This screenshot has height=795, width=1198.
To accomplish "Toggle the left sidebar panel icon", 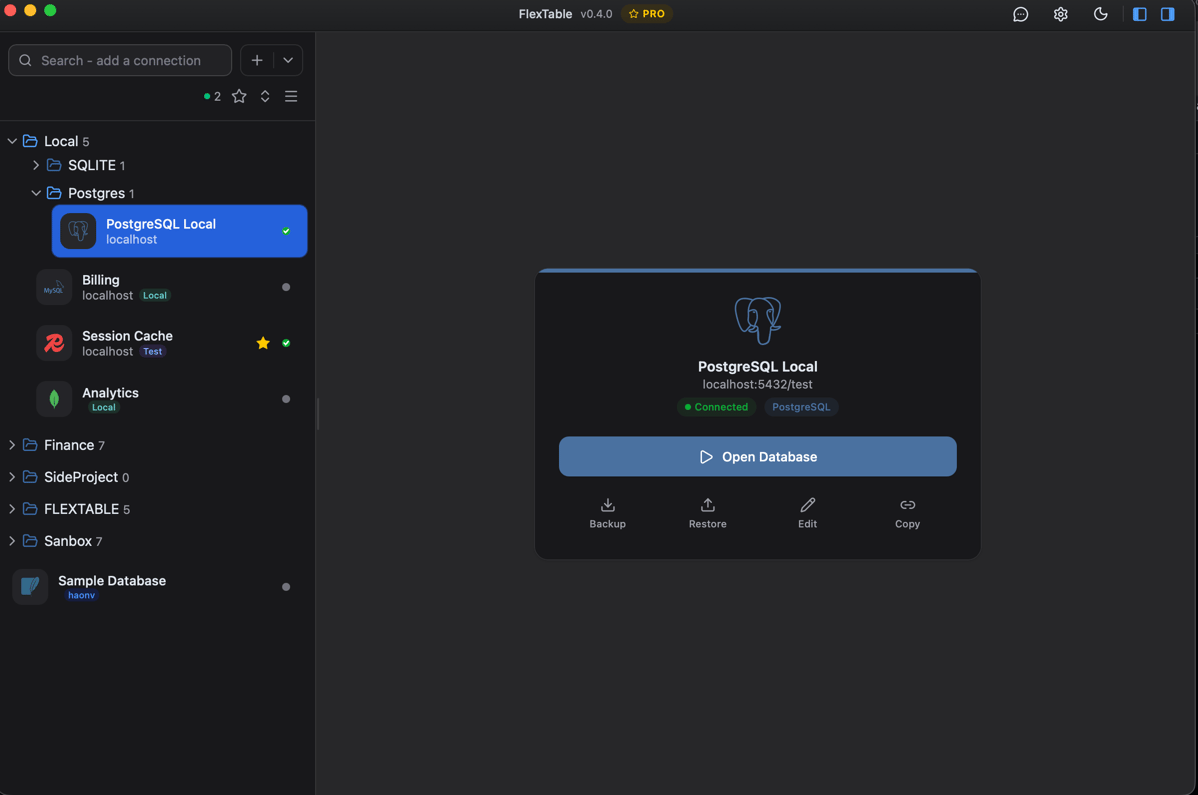I will (x=1139, y=15).
